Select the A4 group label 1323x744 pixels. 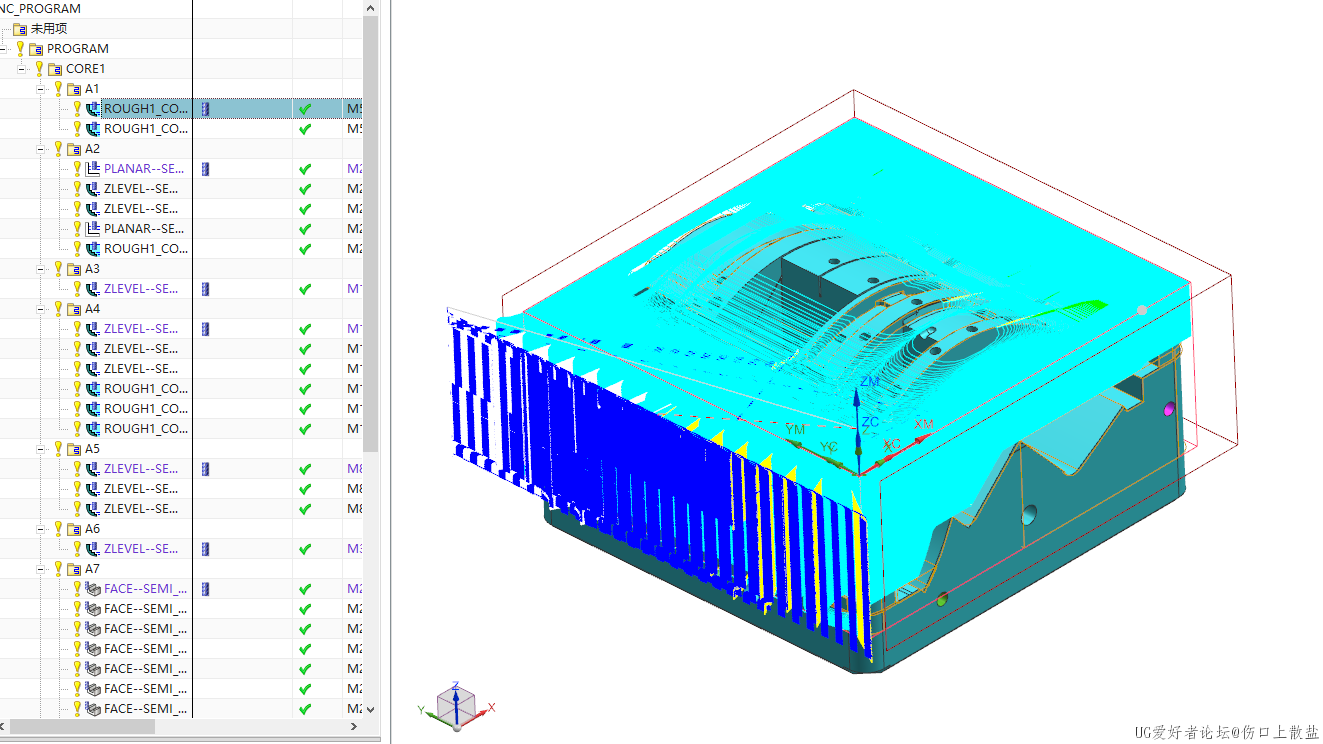click(x=92, y=309)
